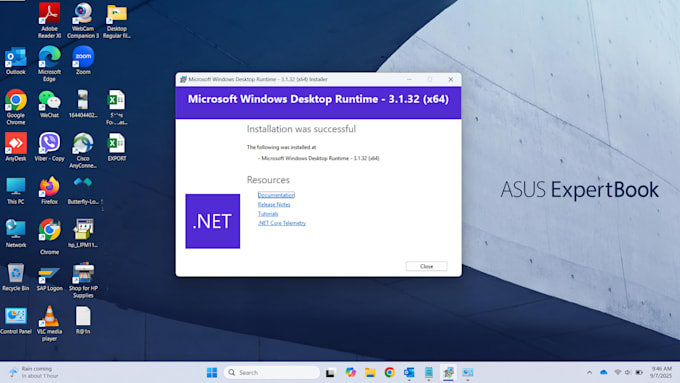Select the 164404402 image file icon
Viewport: 680px width, 383px height.
(83, 104)
